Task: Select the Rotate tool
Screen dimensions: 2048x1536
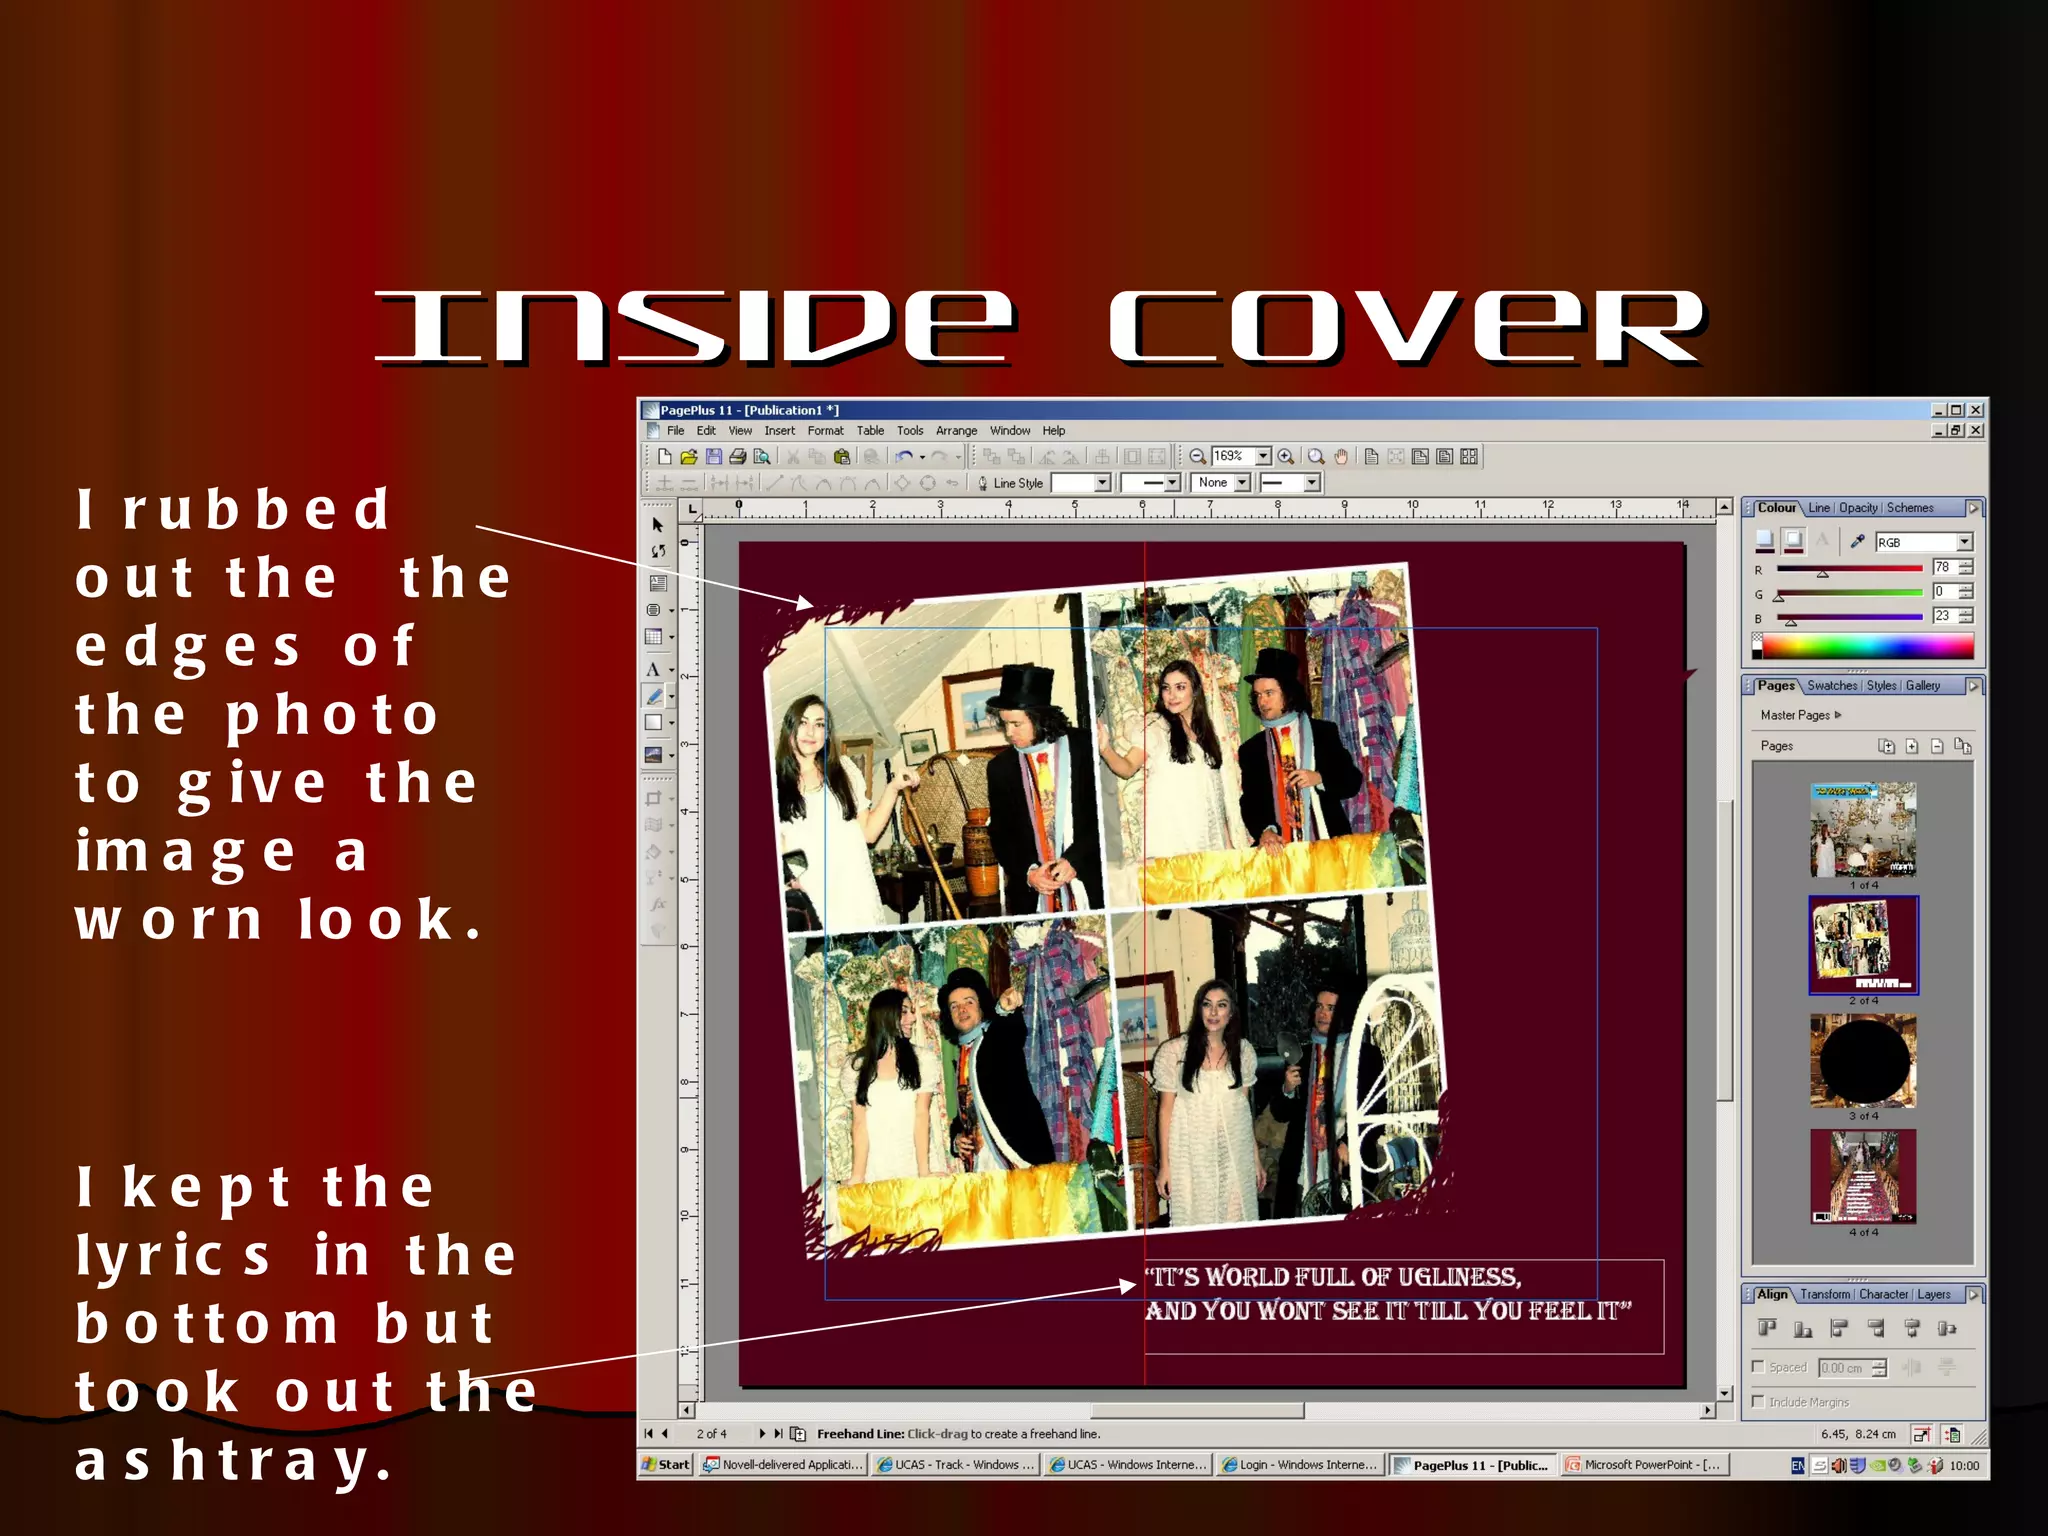Action: coord(657,552)
